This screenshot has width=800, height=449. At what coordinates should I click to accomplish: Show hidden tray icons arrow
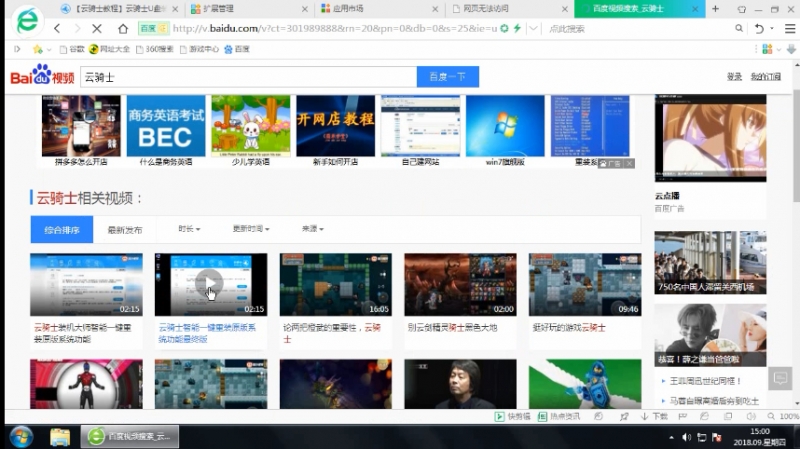pos(671,437)
